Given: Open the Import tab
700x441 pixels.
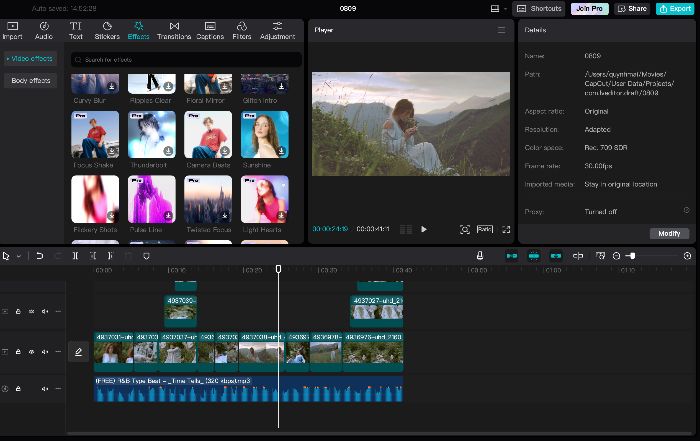Looking at the screenshot, I should [12, 30].
